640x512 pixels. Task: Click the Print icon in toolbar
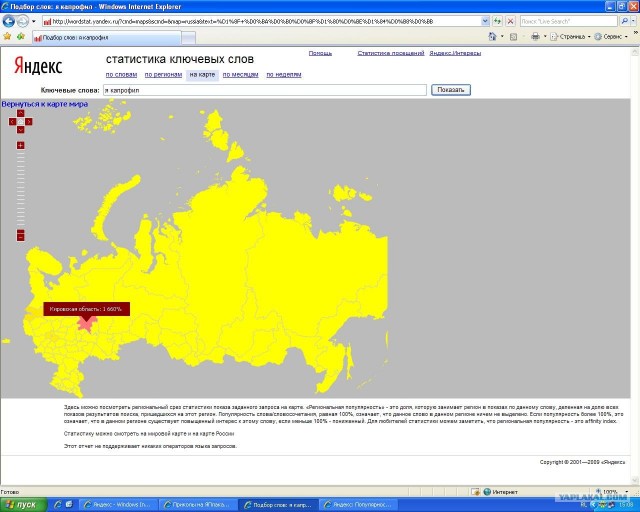[x=535, y=37]
